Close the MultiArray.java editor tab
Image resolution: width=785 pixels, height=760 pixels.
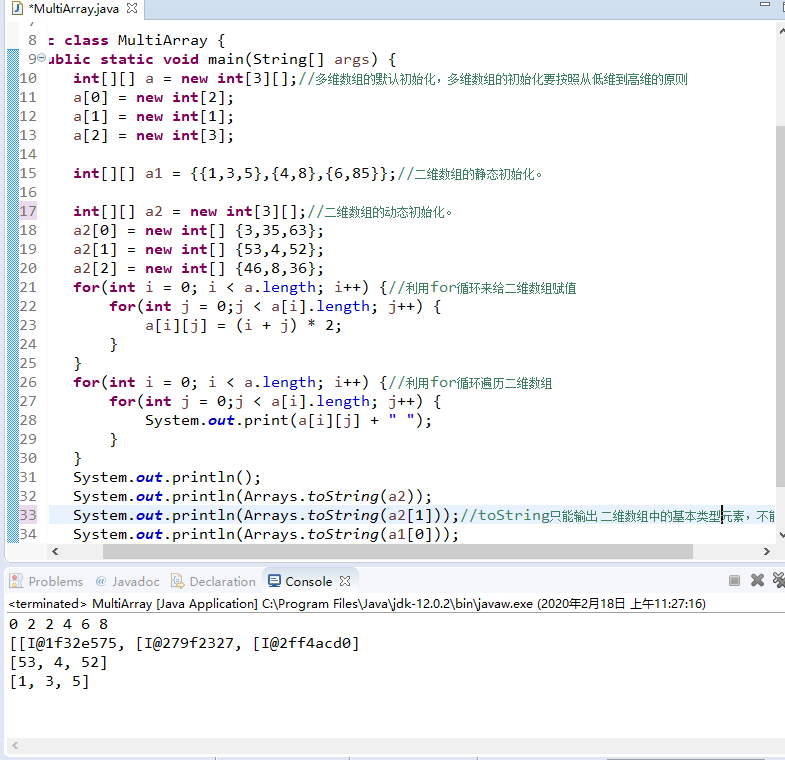132,9
